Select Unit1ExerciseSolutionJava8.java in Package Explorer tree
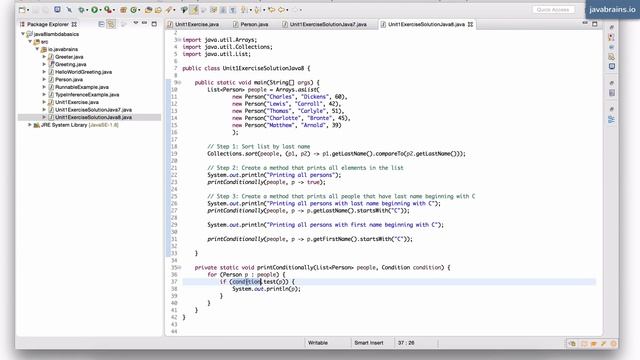Viewport: 640px width, 360px height. (x=93, y=117)
